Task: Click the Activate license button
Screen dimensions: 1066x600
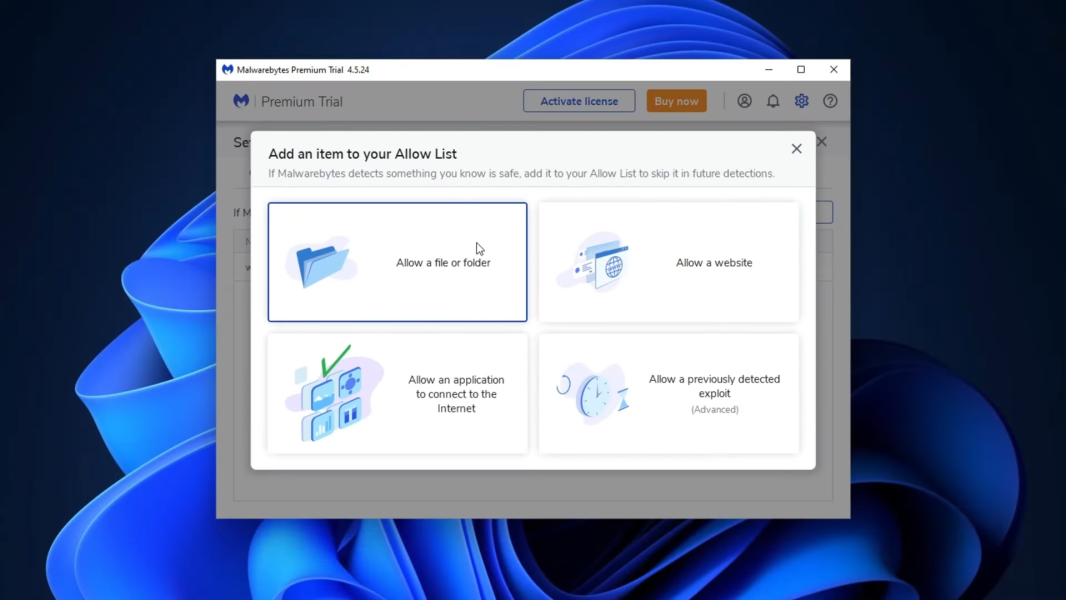Action: [579, 101]
